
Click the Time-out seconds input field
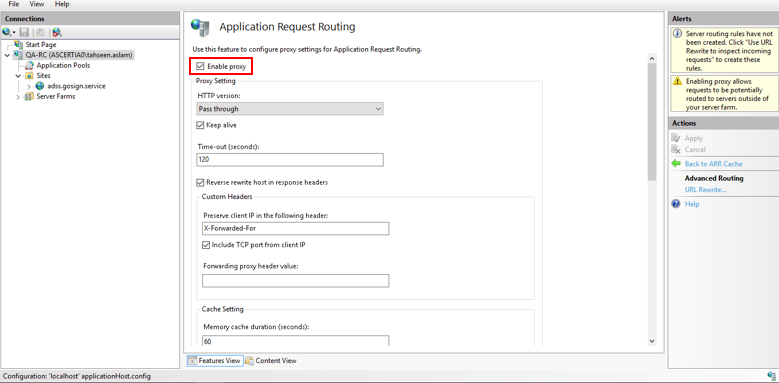point(290,159)
